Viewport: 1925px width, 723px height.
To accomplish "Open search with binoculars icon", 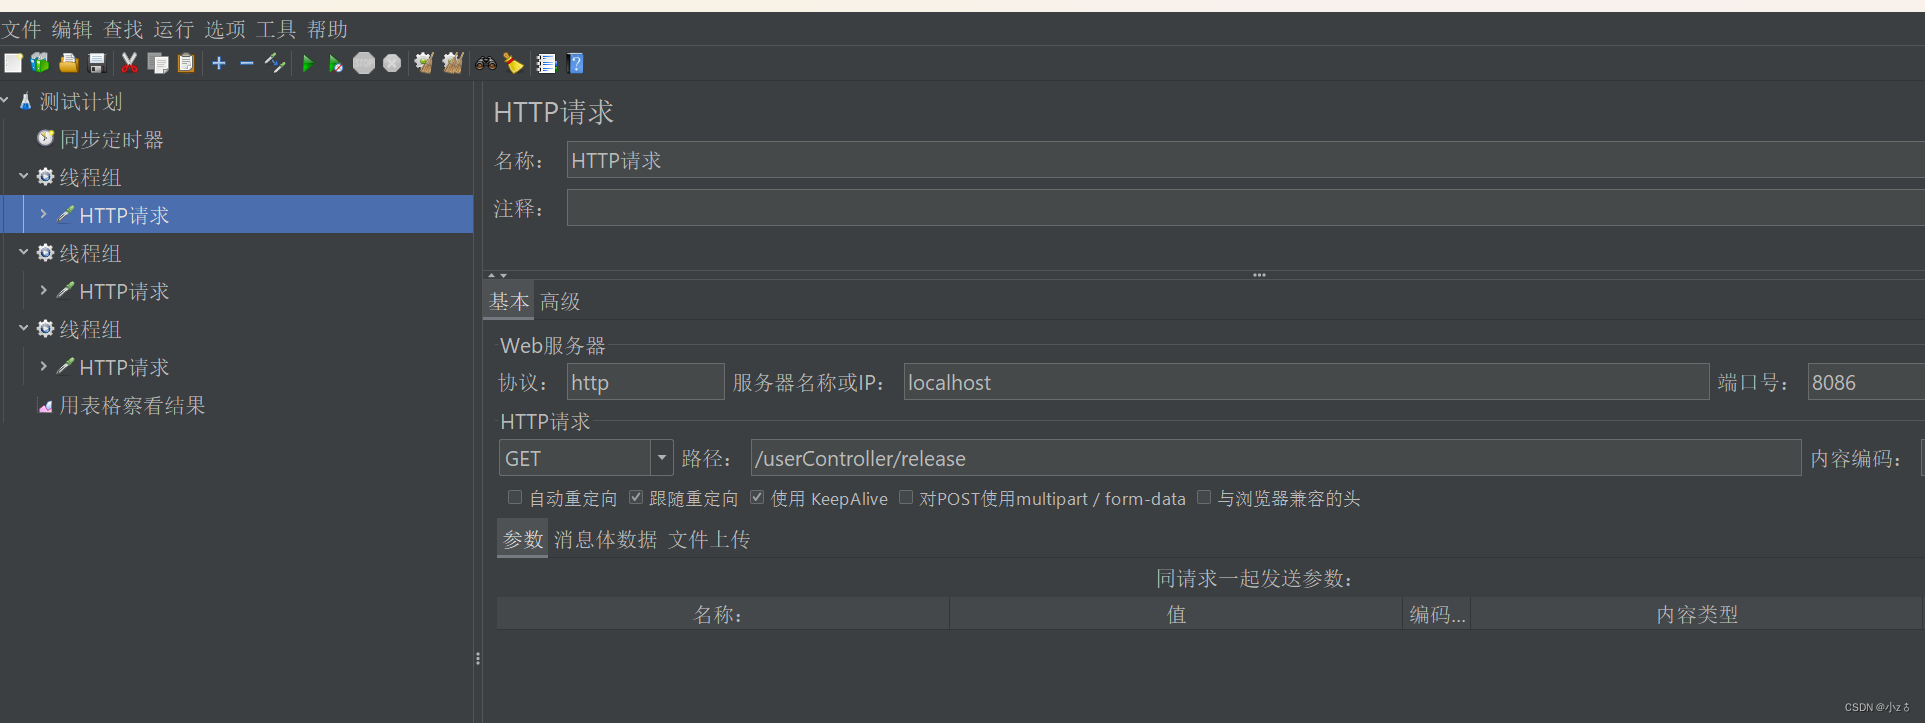I will [x=486, y=63].
